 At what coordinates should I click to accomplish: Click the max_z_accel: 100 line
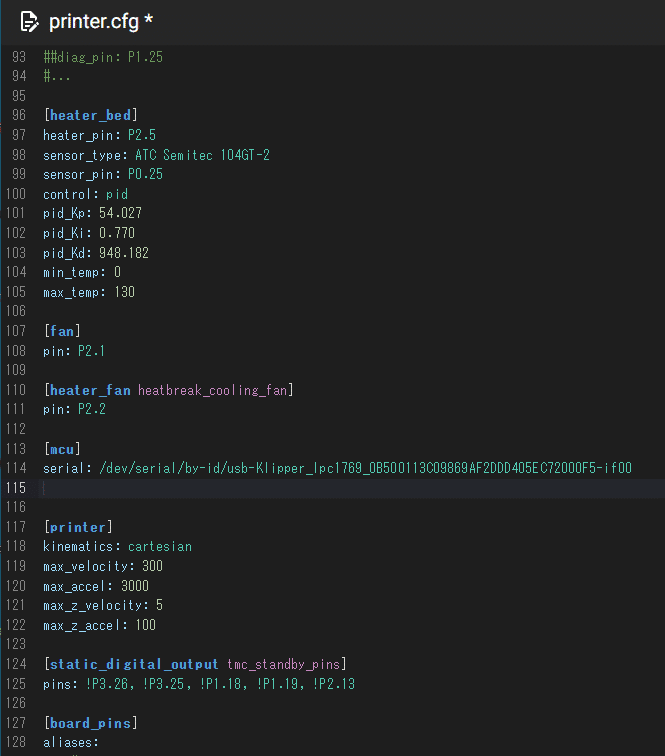coord(99,625)
